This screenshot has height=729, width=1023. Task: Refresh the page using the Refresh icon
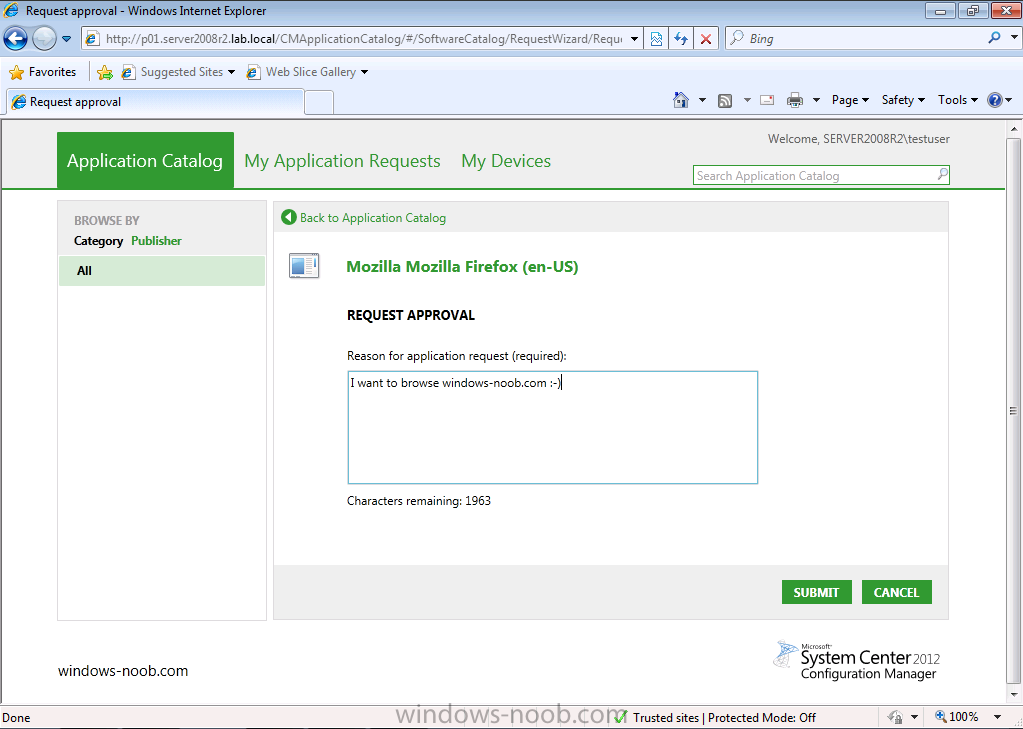(681, 39)
